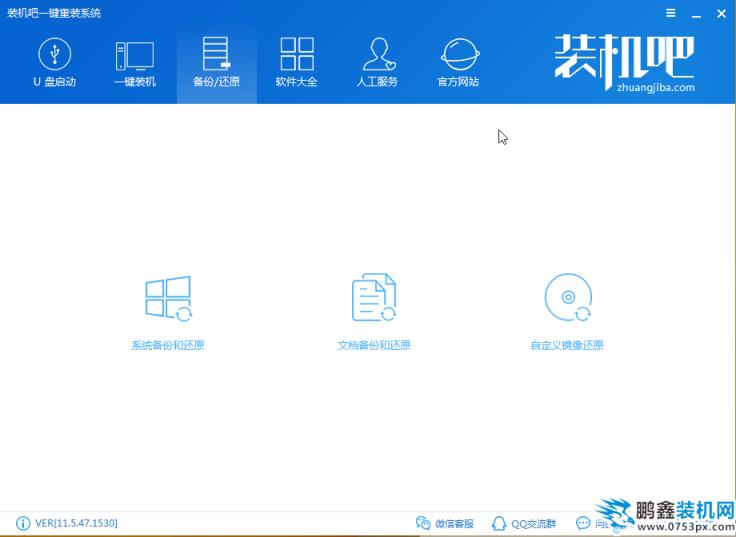The height and width of the screenshot is (537, 736).
Task: Select the U 盘启动 tab label
Action: [54, 82]
